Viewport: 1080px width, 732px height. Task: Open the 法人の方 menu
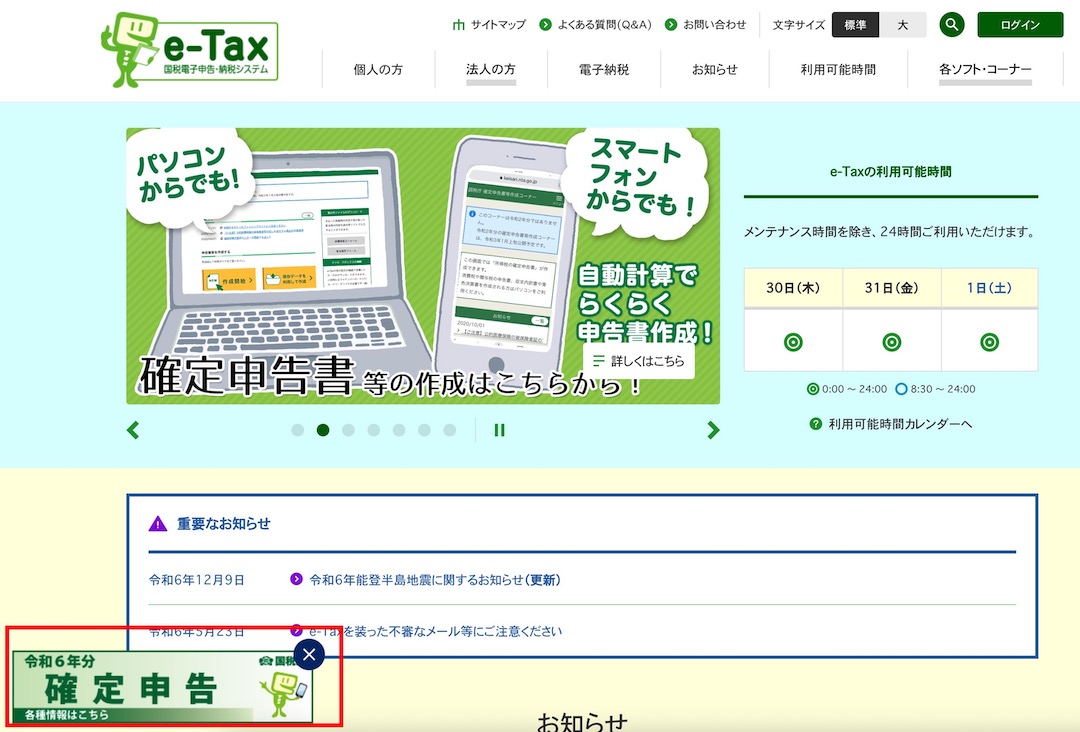pos(490,69)
